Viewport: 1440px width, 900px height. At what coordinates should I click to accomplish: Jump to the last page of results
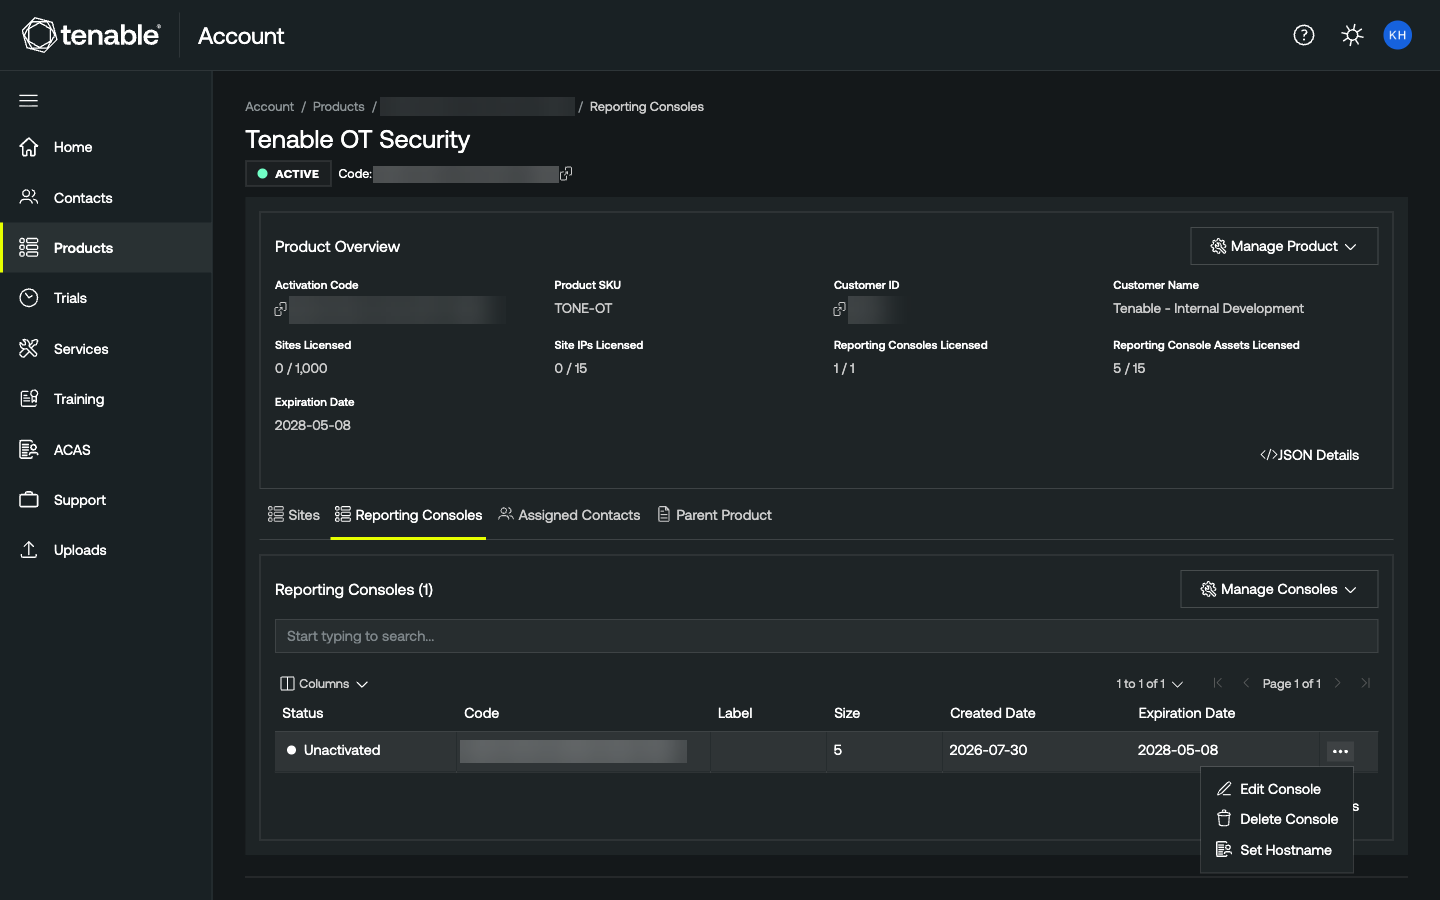[x=1366, y=684]
